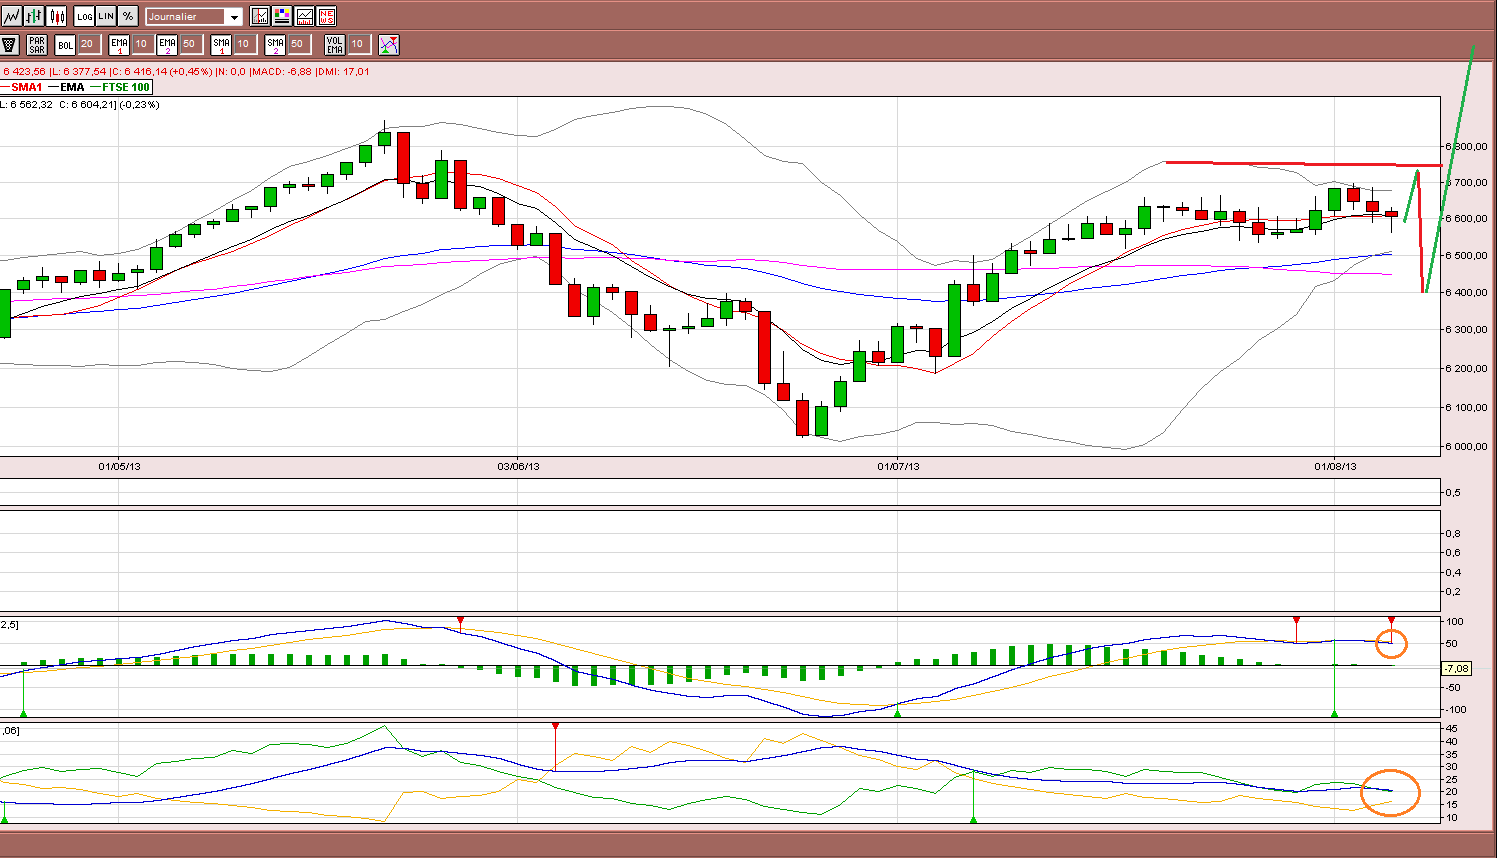Click the 6 300,00 price axis label
Image resolution: width=1497 pixels, height=858 pixels.
click(x=1467, y=330)
